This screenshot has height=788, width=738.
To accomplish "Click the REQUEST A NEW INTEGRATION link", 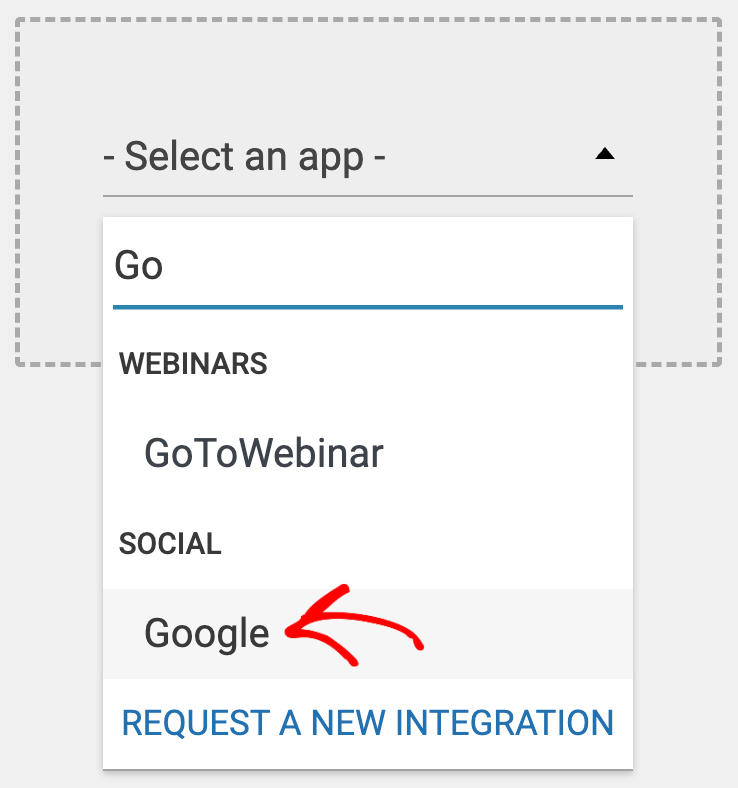I will tap(367, 722).
